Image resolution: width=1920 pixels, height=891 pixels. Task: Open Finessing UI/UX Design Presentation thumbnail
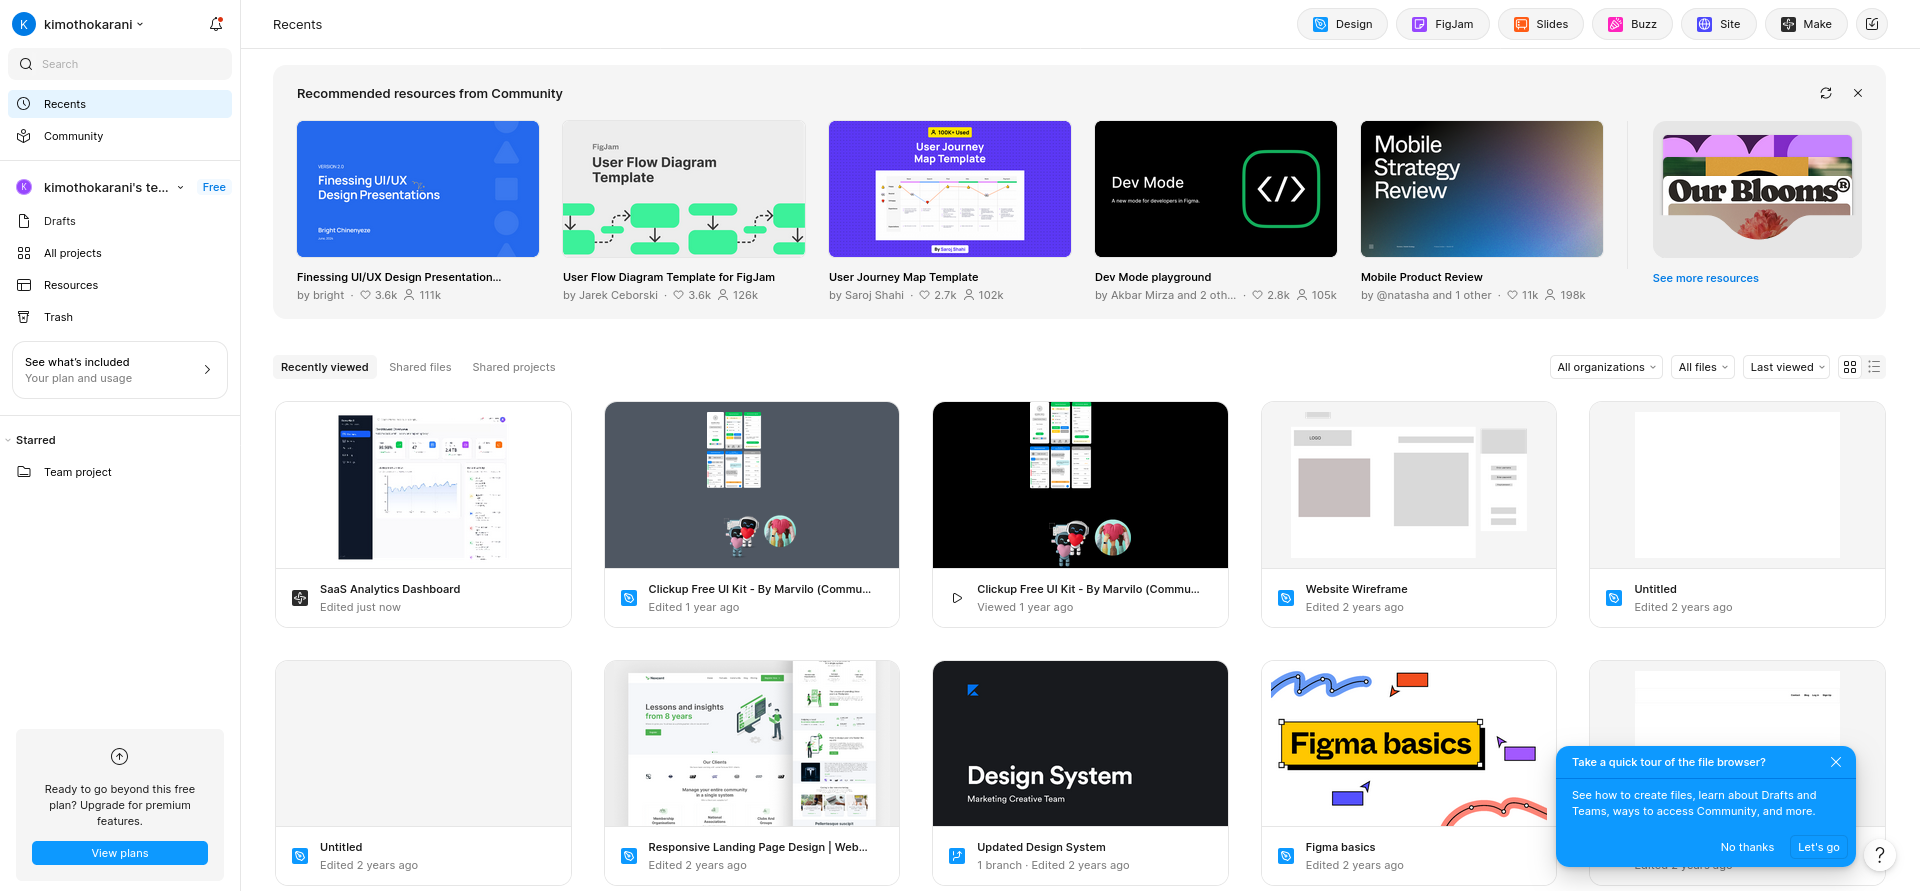point(418,189)
